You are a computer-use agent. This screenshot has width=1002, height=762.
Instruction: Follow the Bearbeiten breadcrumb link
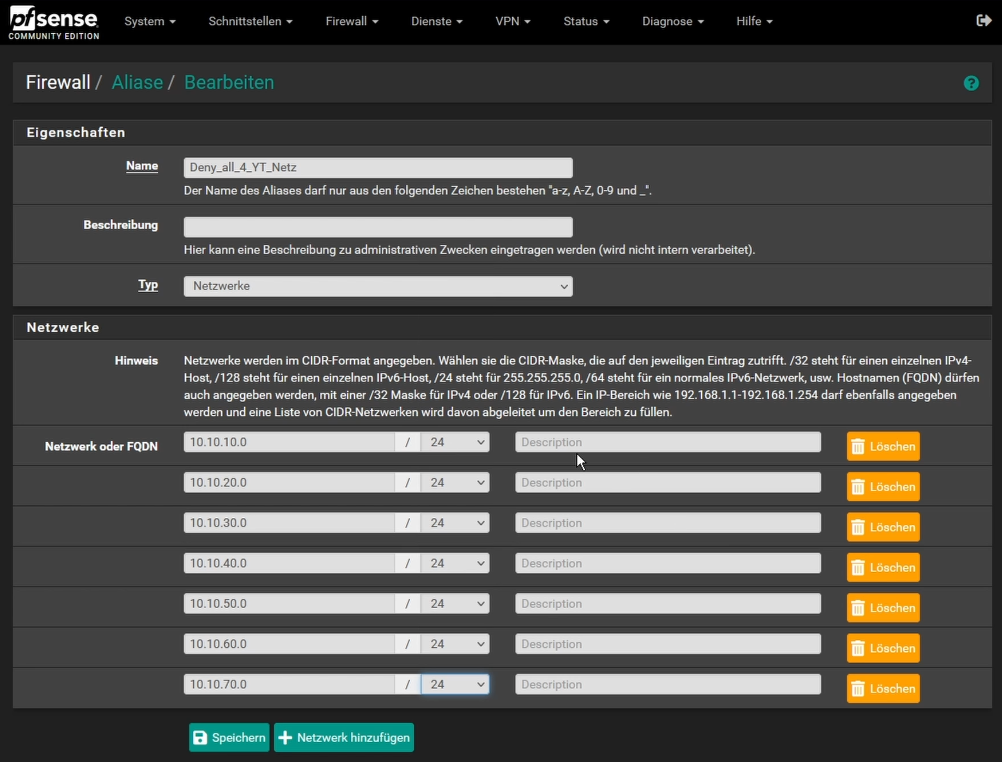click(229, 82)
